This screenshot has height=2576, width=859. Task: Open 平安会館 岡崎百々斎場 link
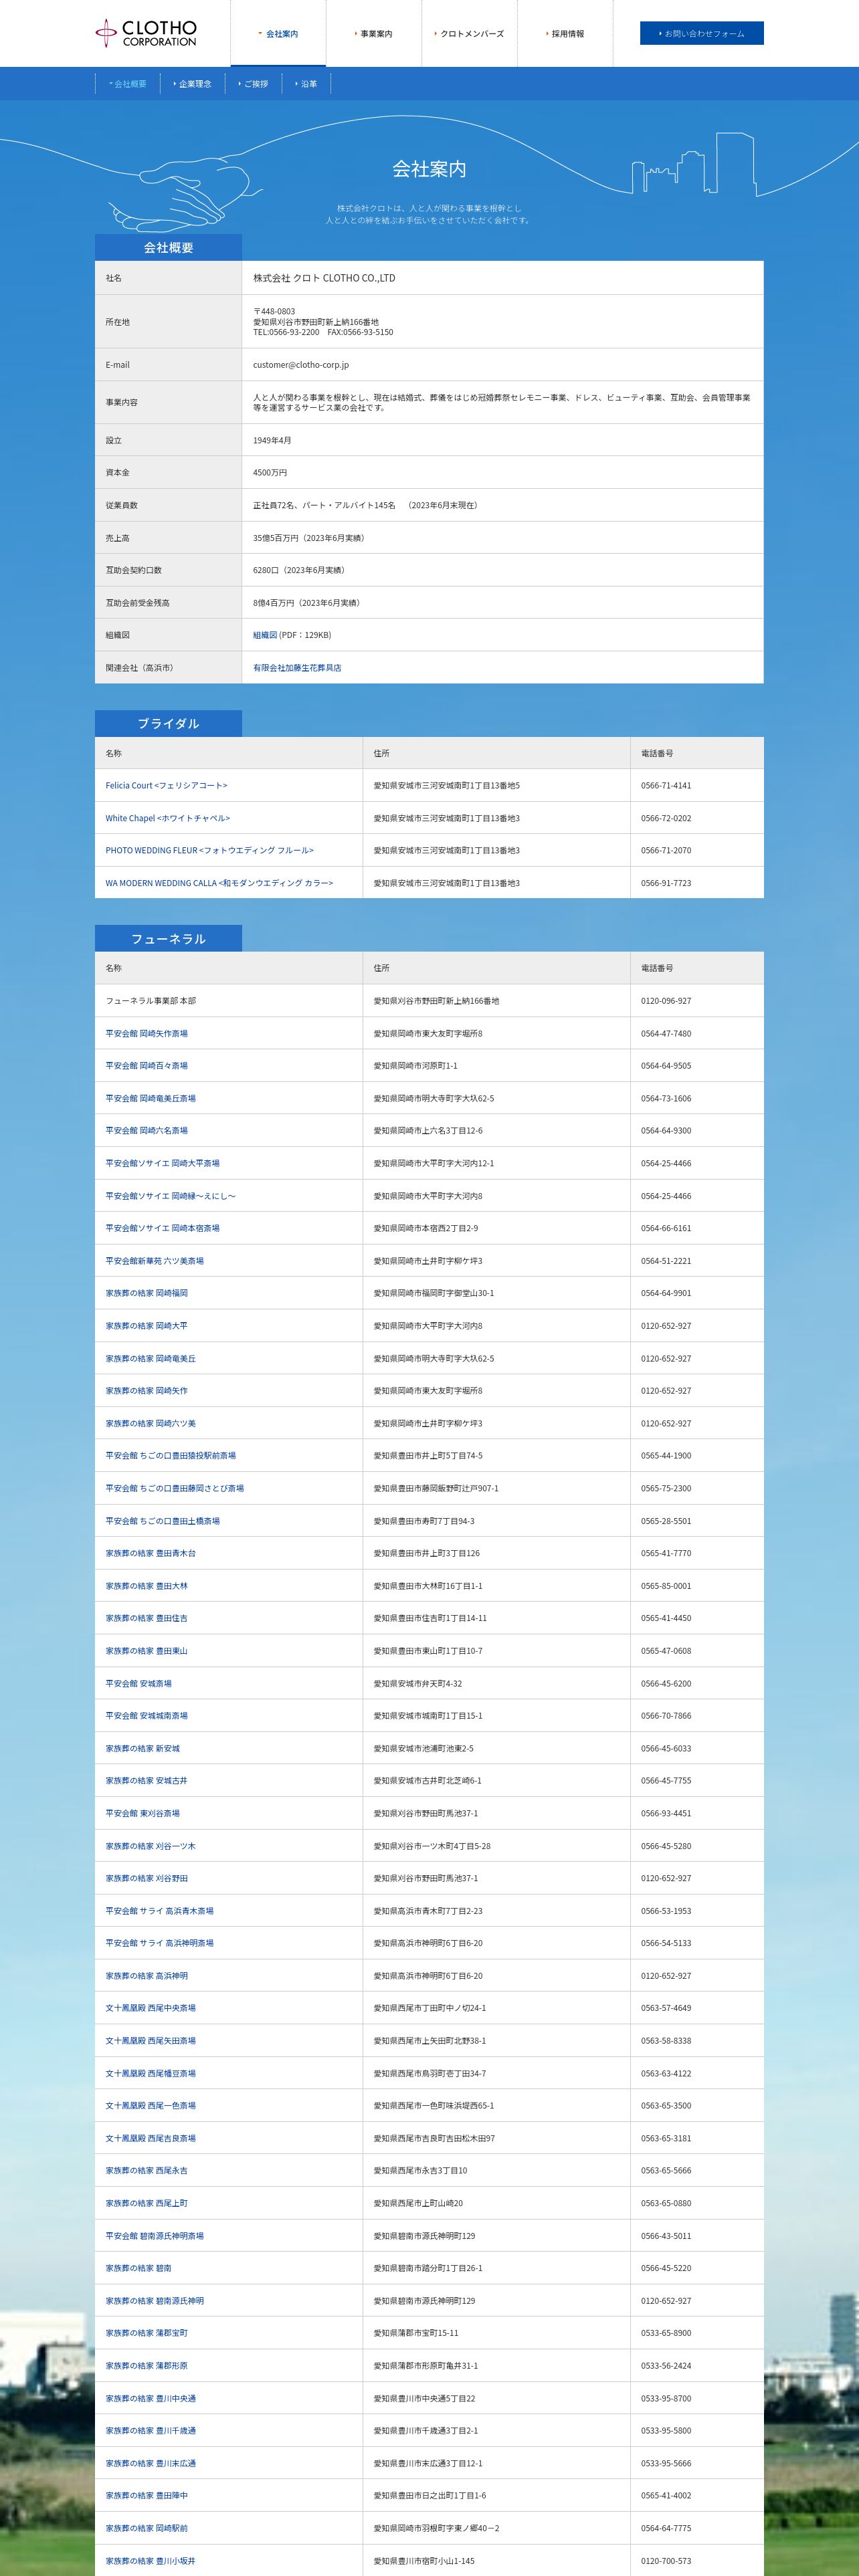(147, 1066)
